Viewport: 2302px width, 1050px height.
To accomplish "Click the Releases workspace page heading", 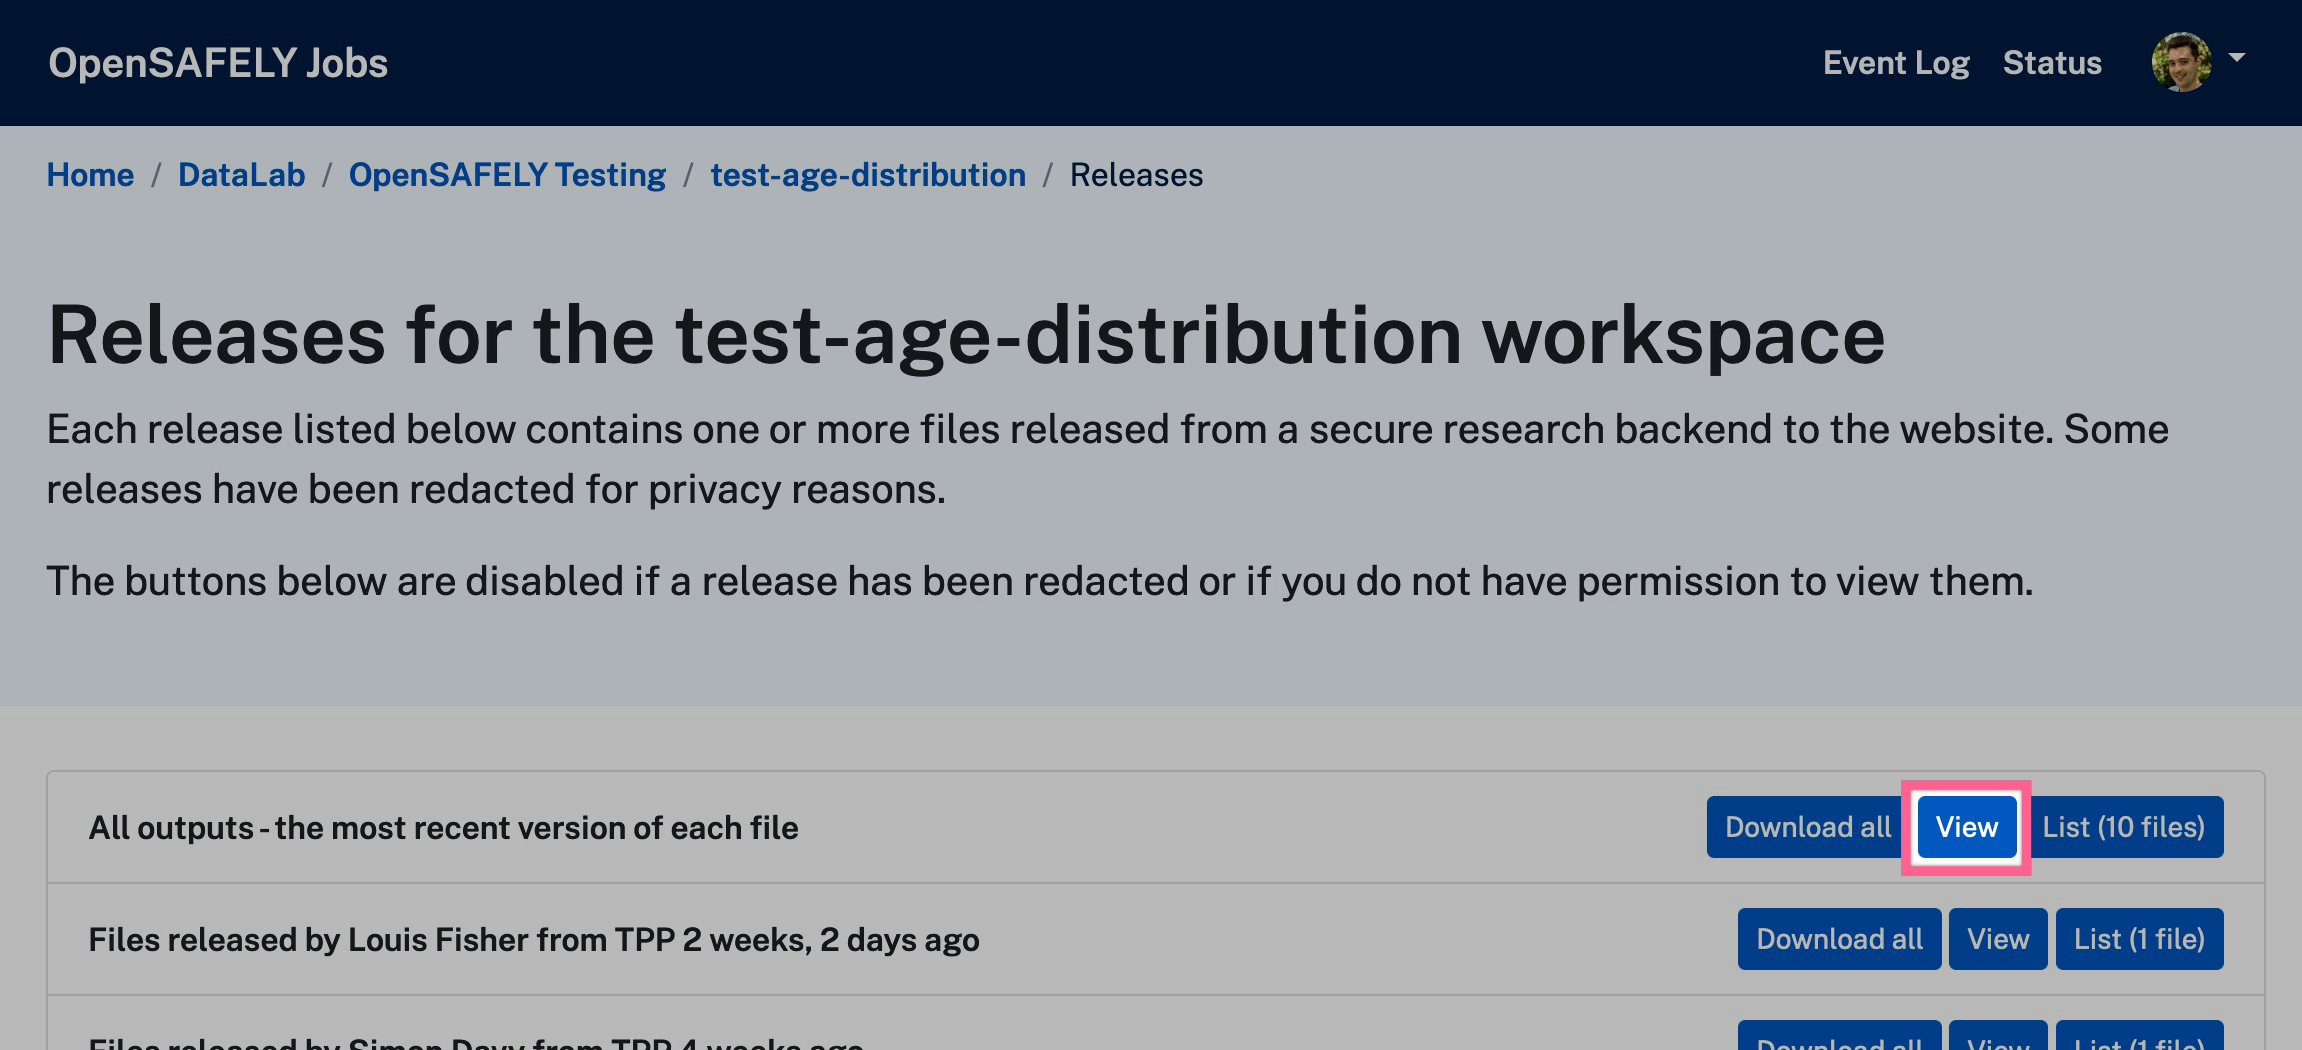I will tap(965, 336).
